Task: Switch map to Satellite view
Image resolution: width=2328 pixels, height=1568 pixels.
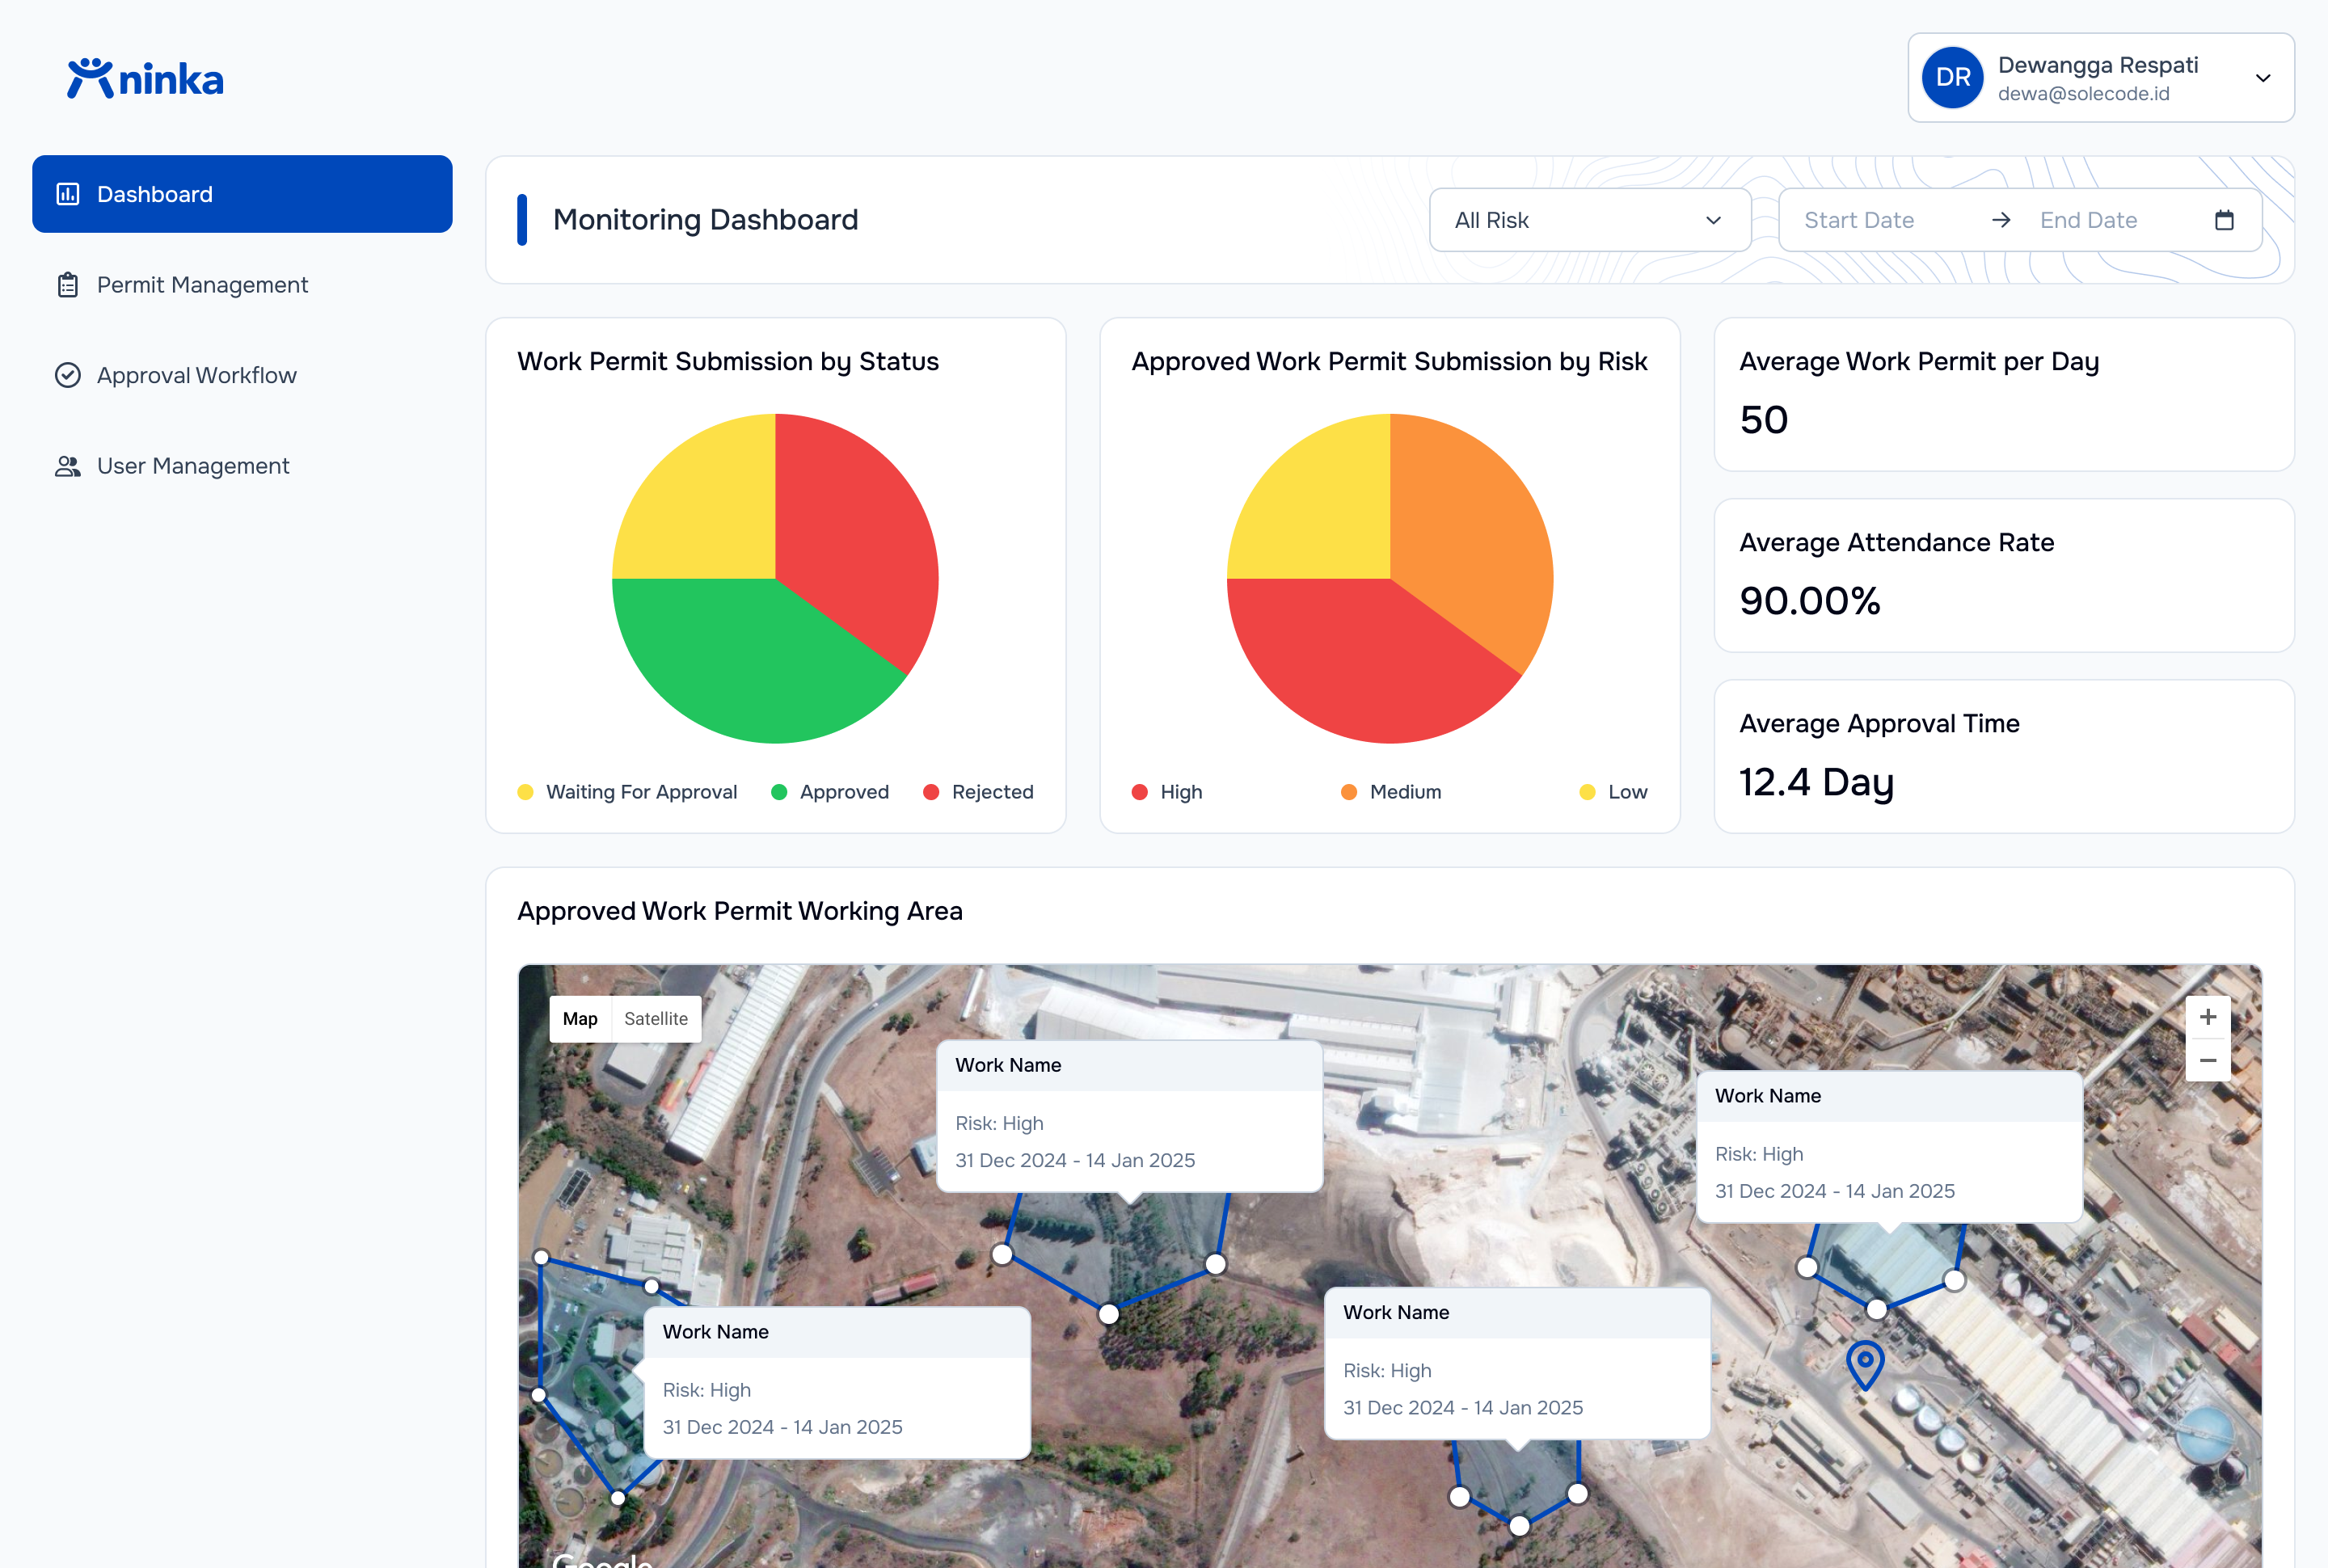Action: [x=656, y=1019]
